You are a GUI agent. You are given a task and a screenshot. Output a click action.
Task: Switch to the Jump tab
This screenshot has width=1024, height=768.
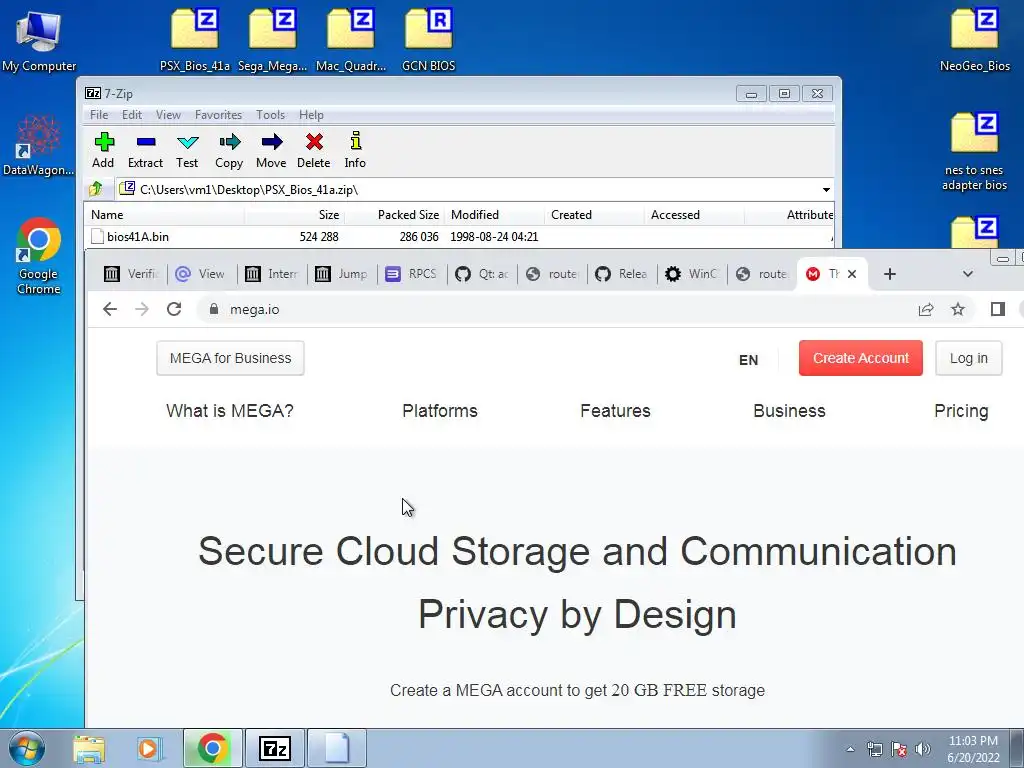[x=342, y=274]
